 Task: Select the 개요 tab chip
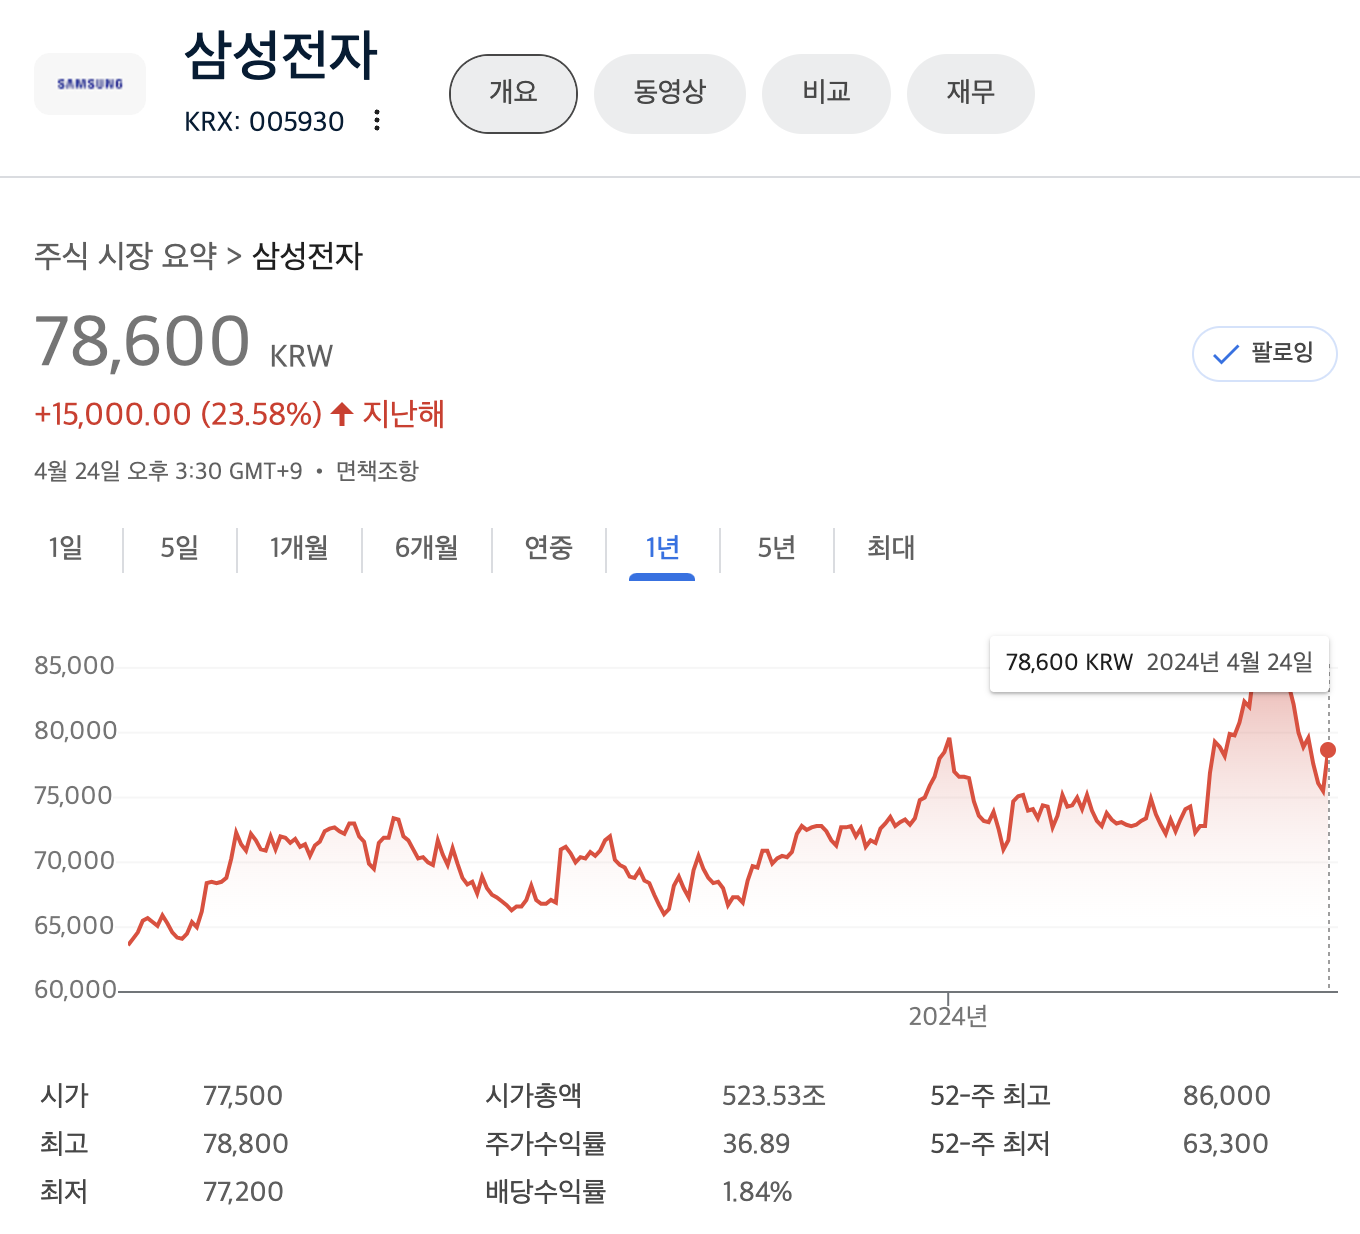pyautogui.click(x=513, y=94)
